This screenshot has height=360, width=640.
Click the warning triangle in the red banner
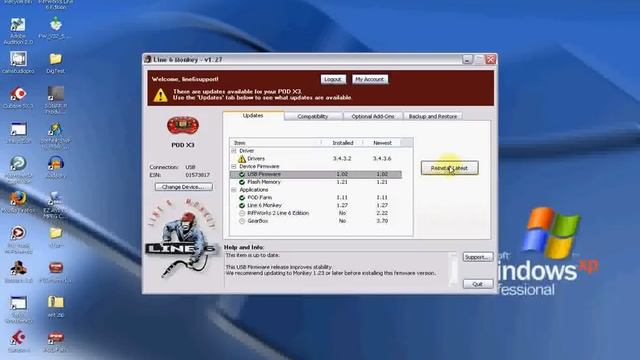click(160, 95)
